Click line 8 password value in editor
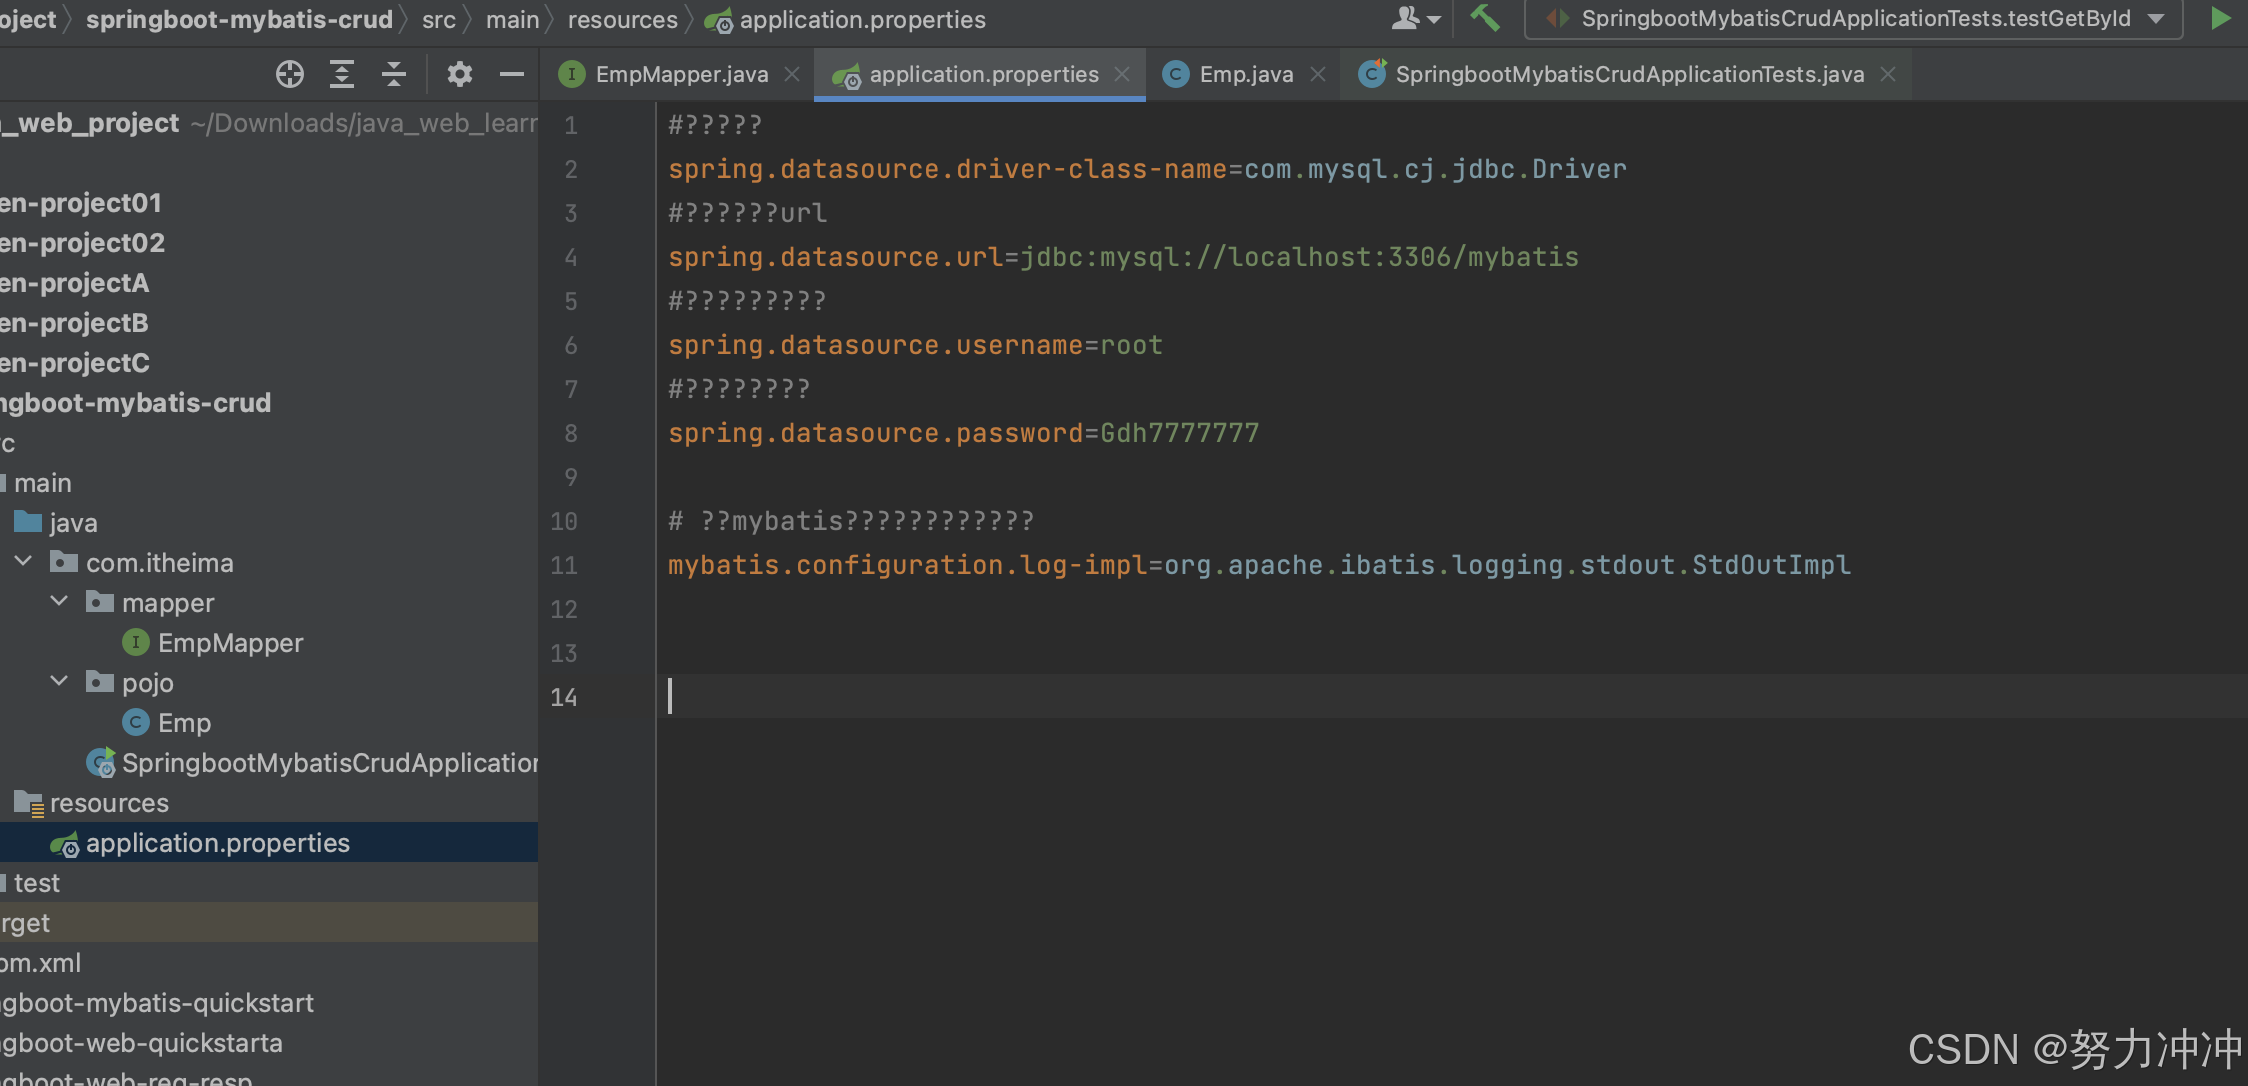This screenshot has width=2248, height=1086. point(1178,433)
